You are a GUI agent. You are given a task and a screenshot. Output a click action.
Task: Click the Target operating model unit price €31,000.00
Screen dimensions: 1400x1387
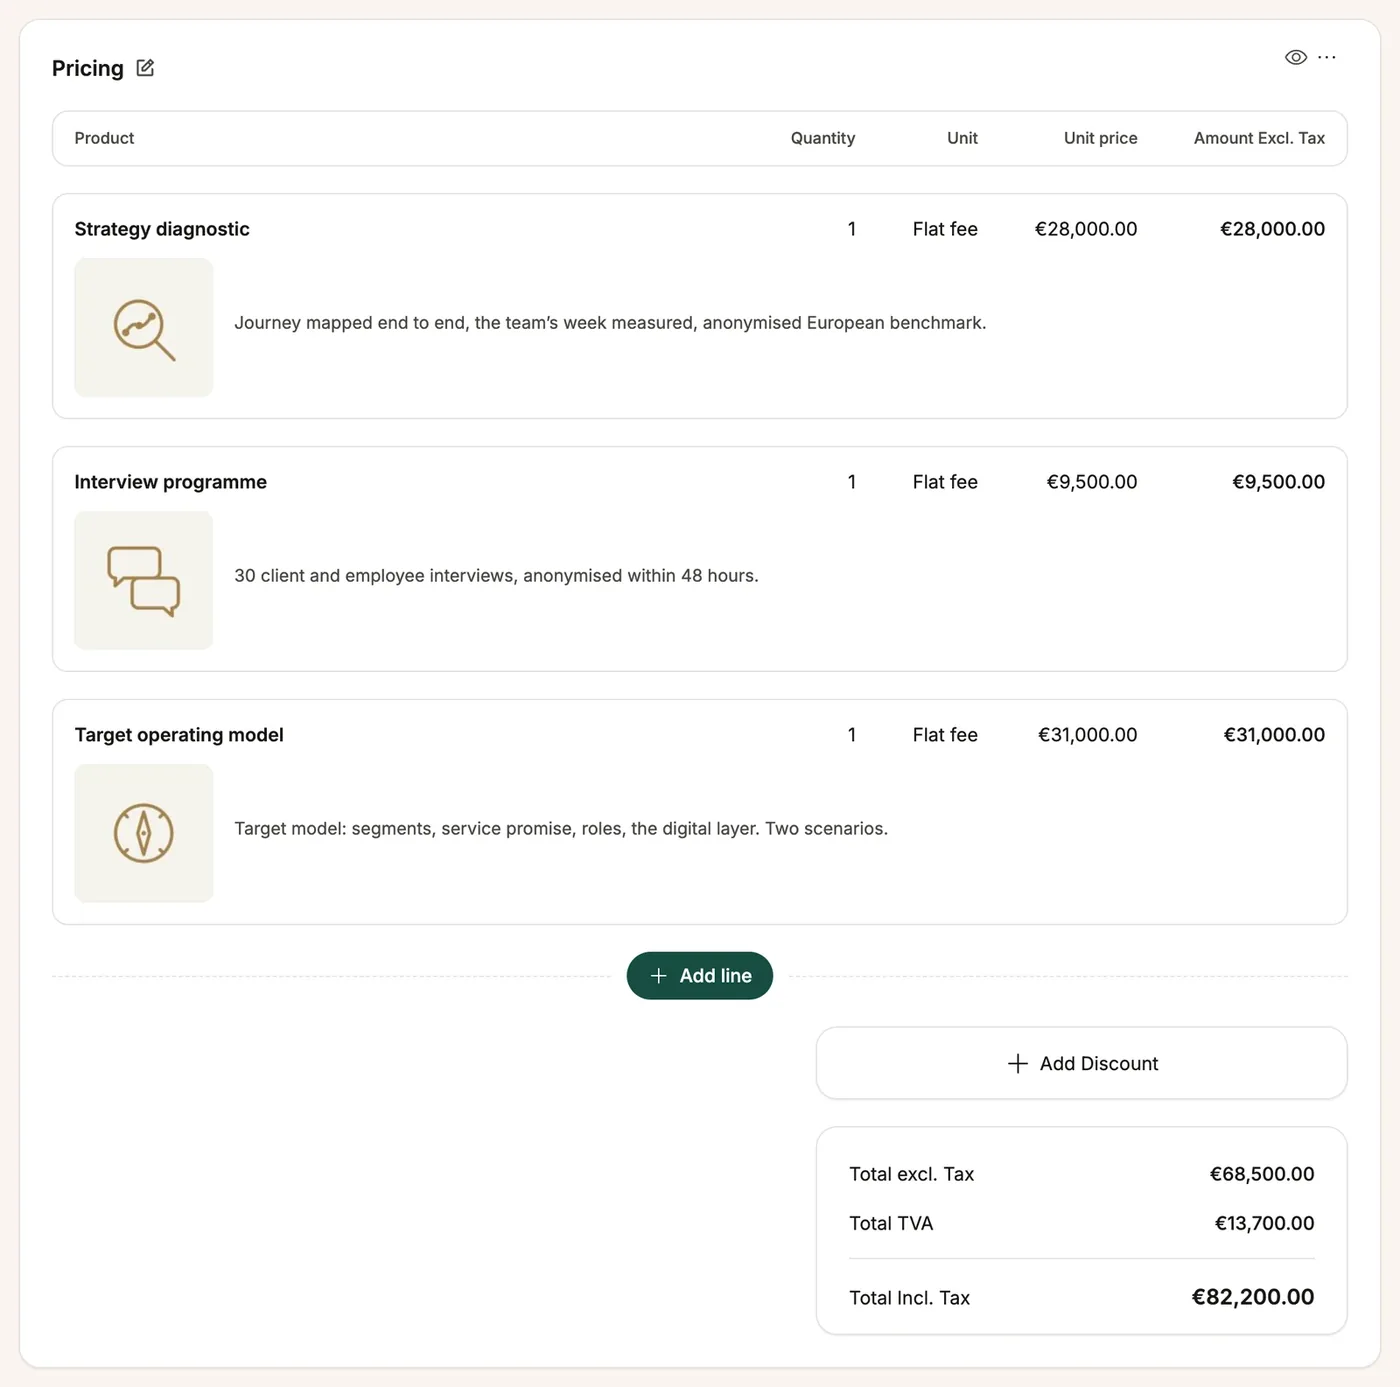[1088, 735]
